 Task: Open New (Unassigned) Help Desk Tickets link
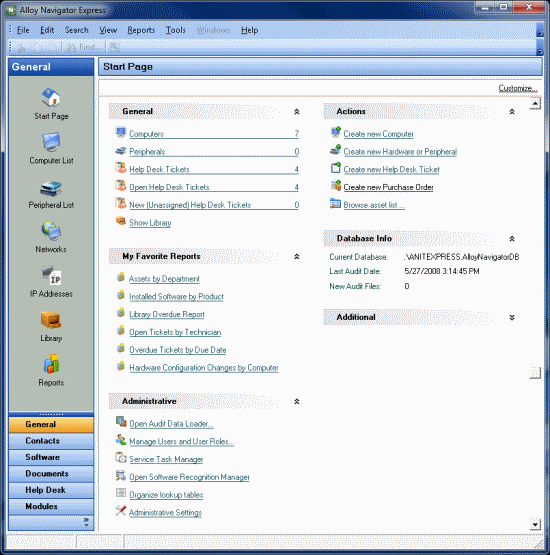[190, 205]
